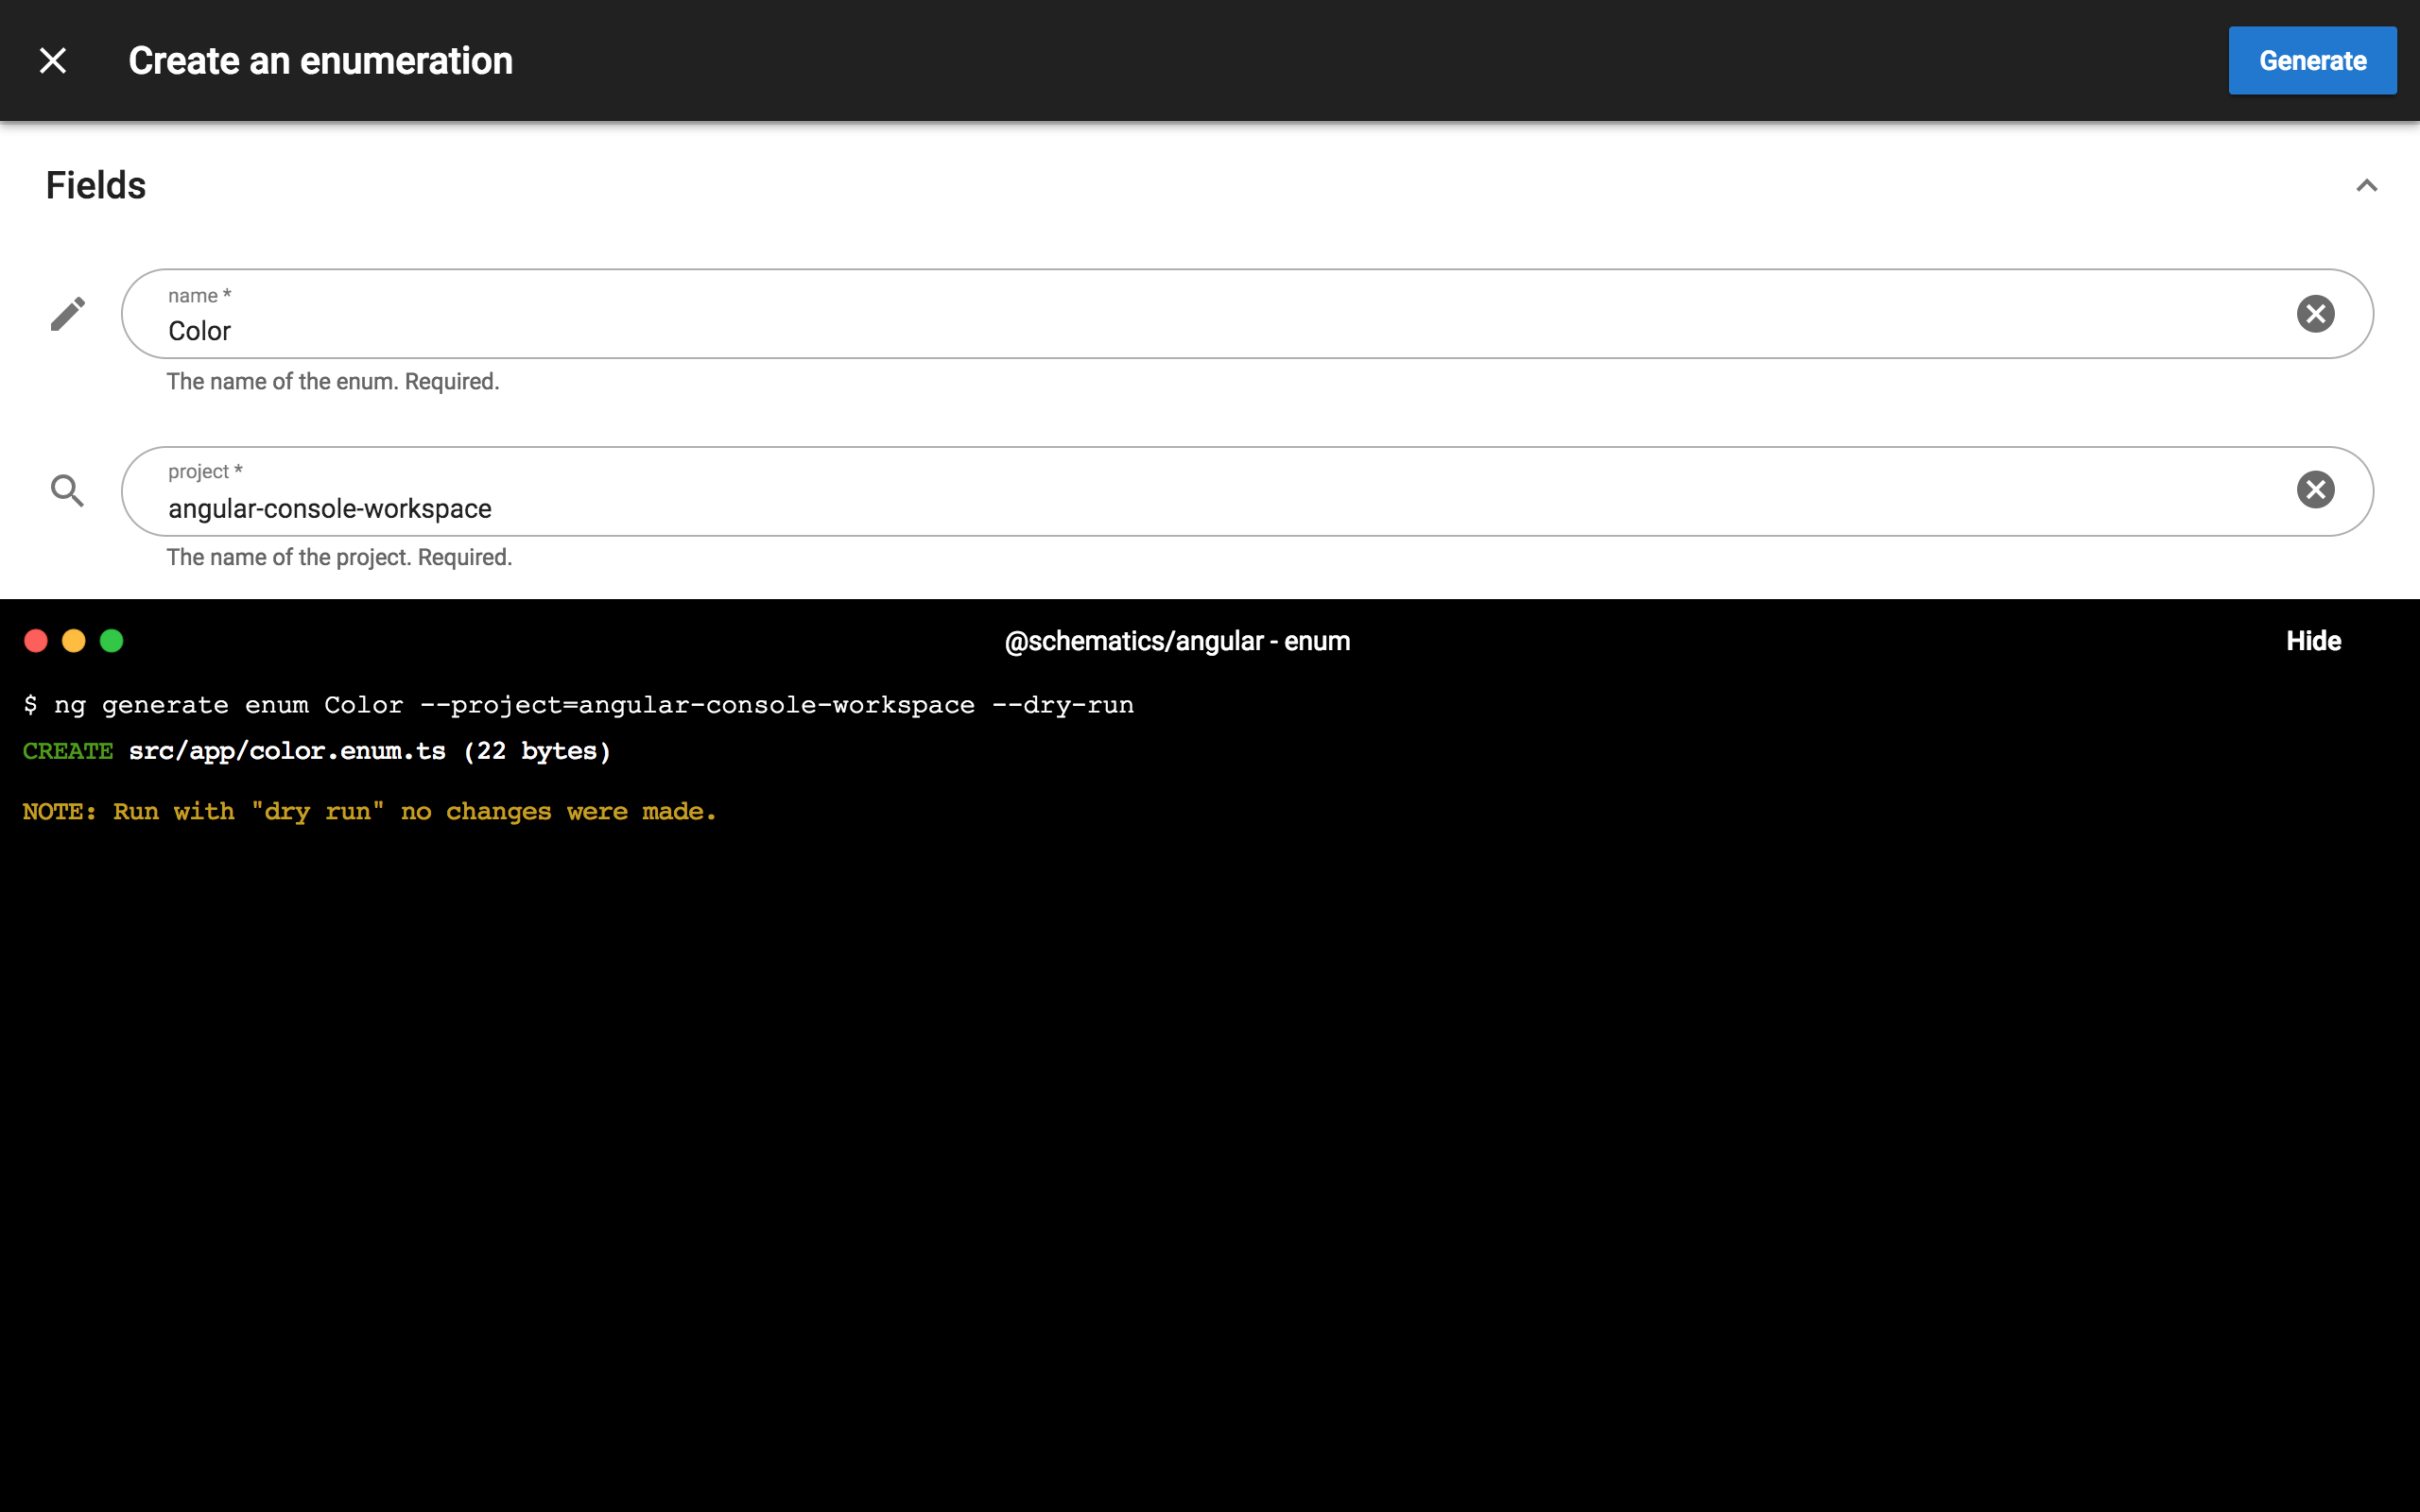Click the red terminal dot
The height and width of the screenshot is (1512, 2420).
36,641
